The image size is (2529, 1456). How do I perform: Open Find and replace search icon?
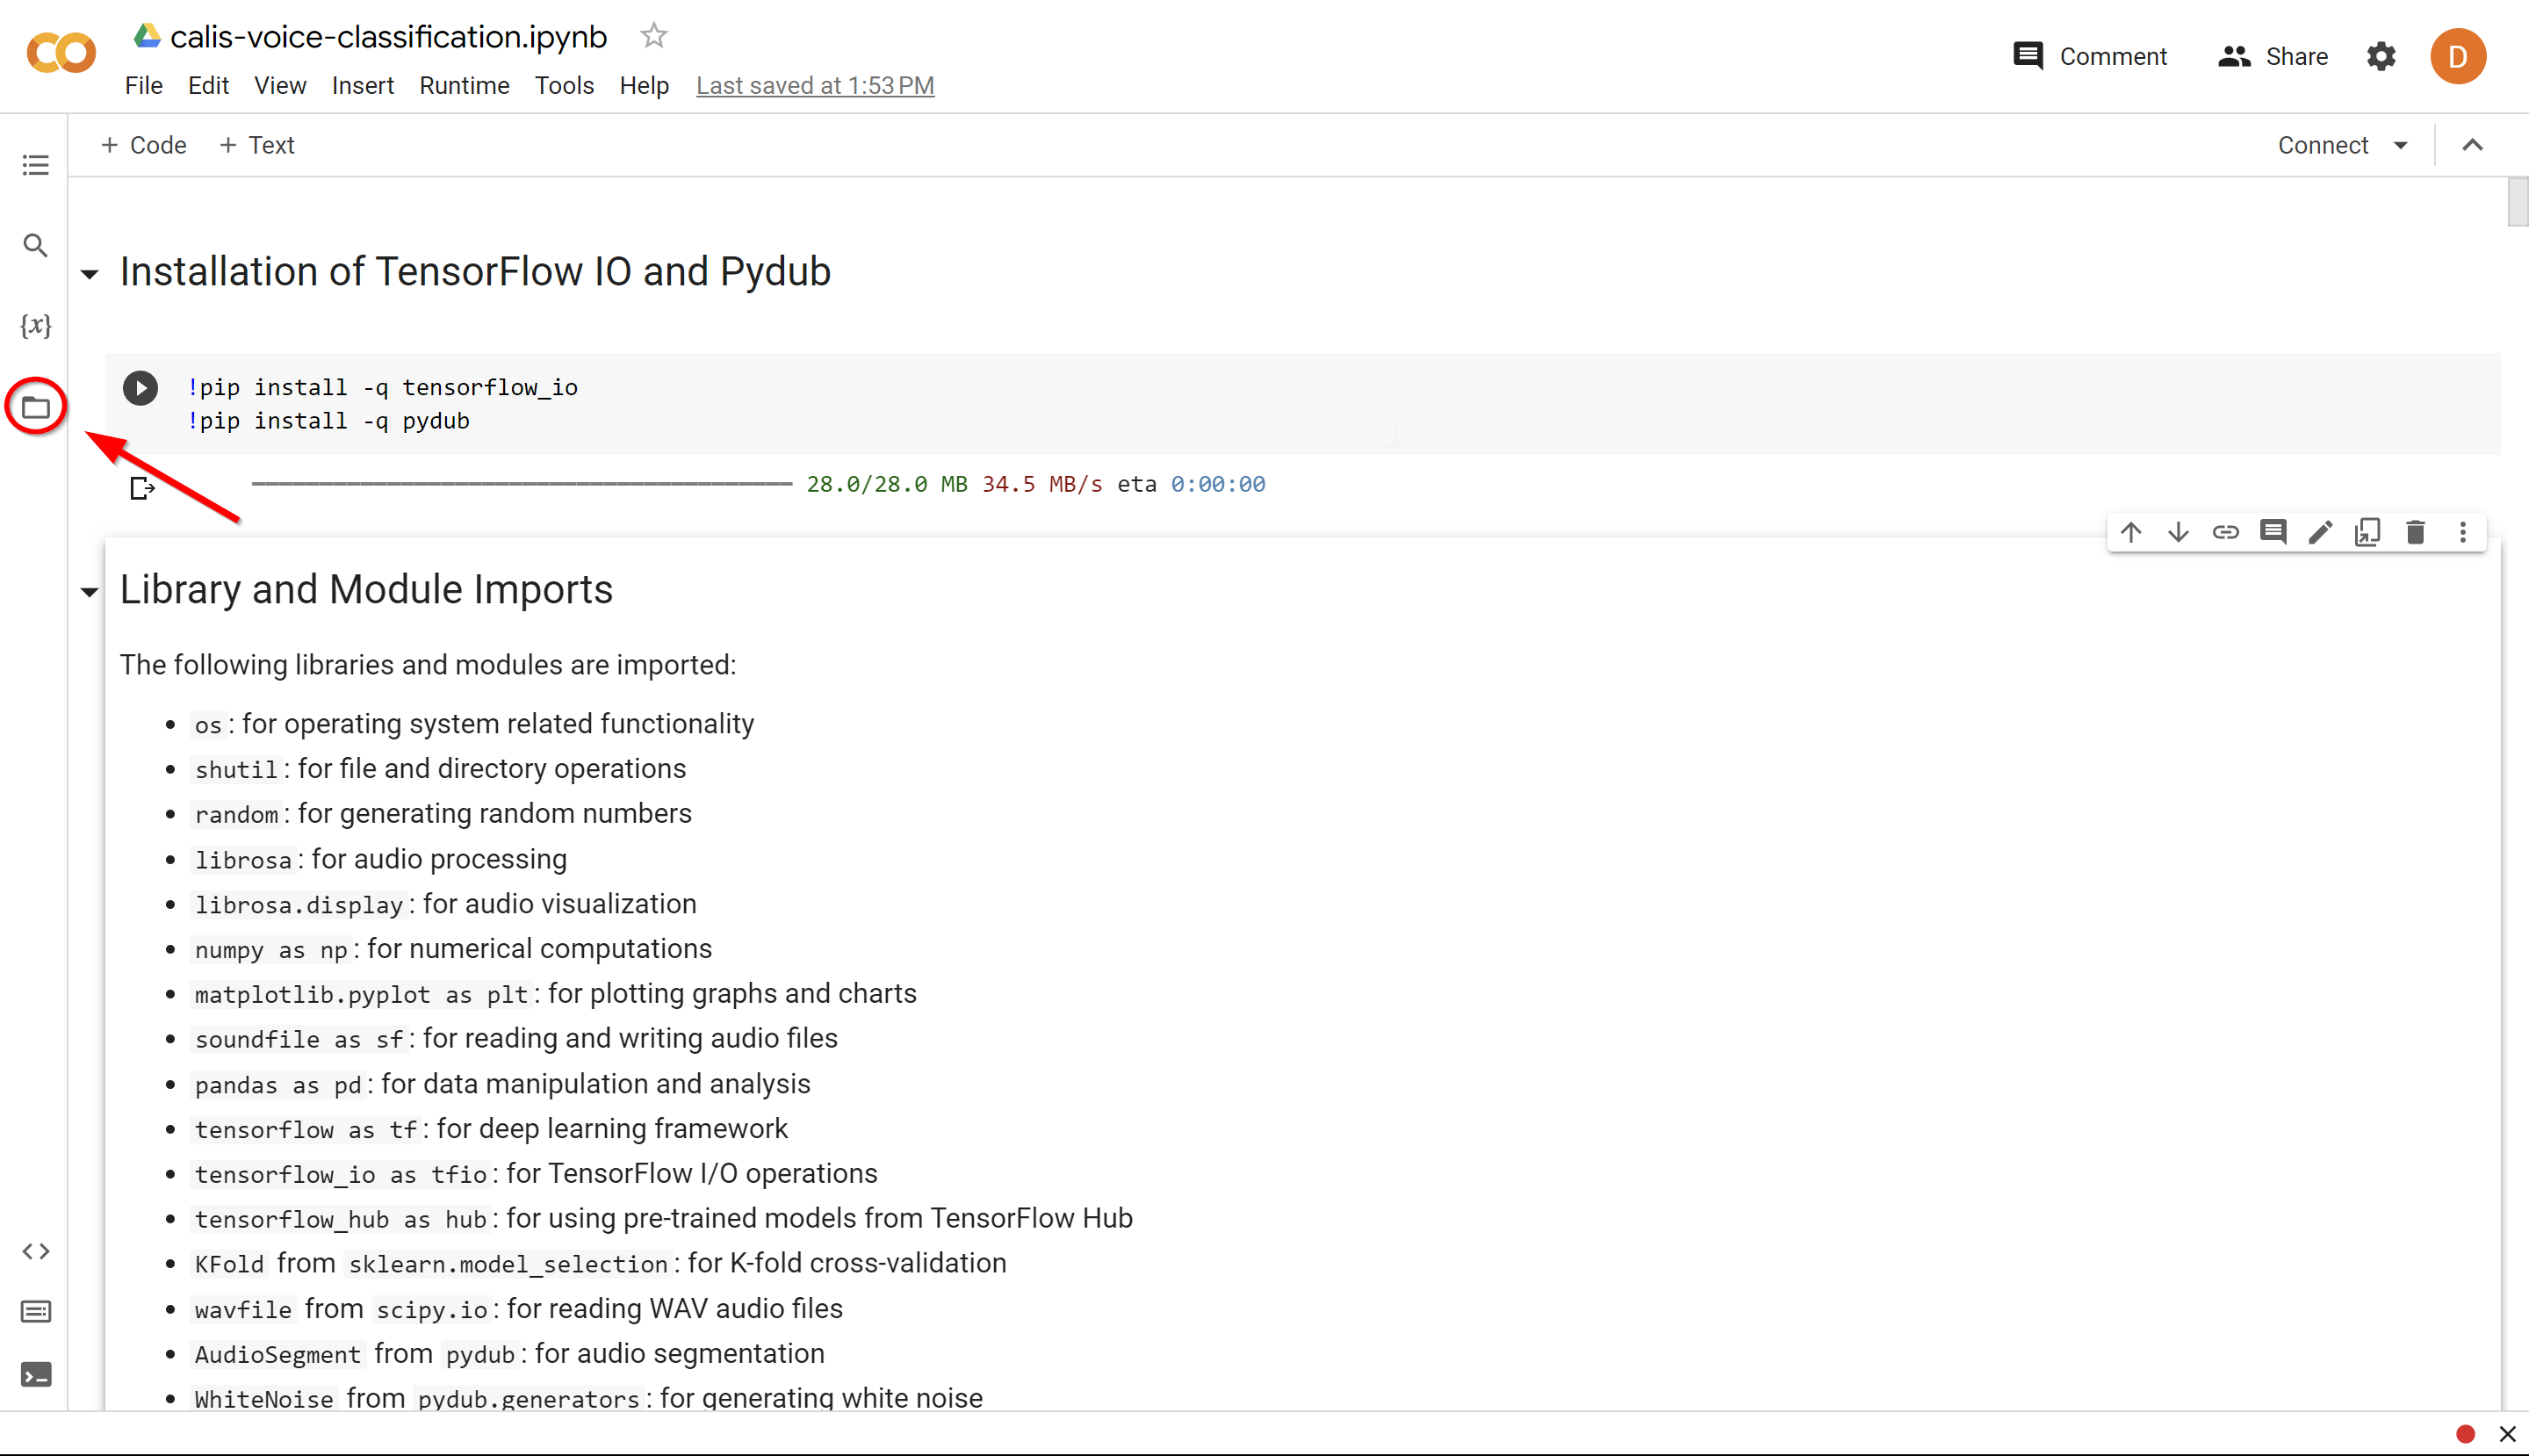(x=36, y=245)
